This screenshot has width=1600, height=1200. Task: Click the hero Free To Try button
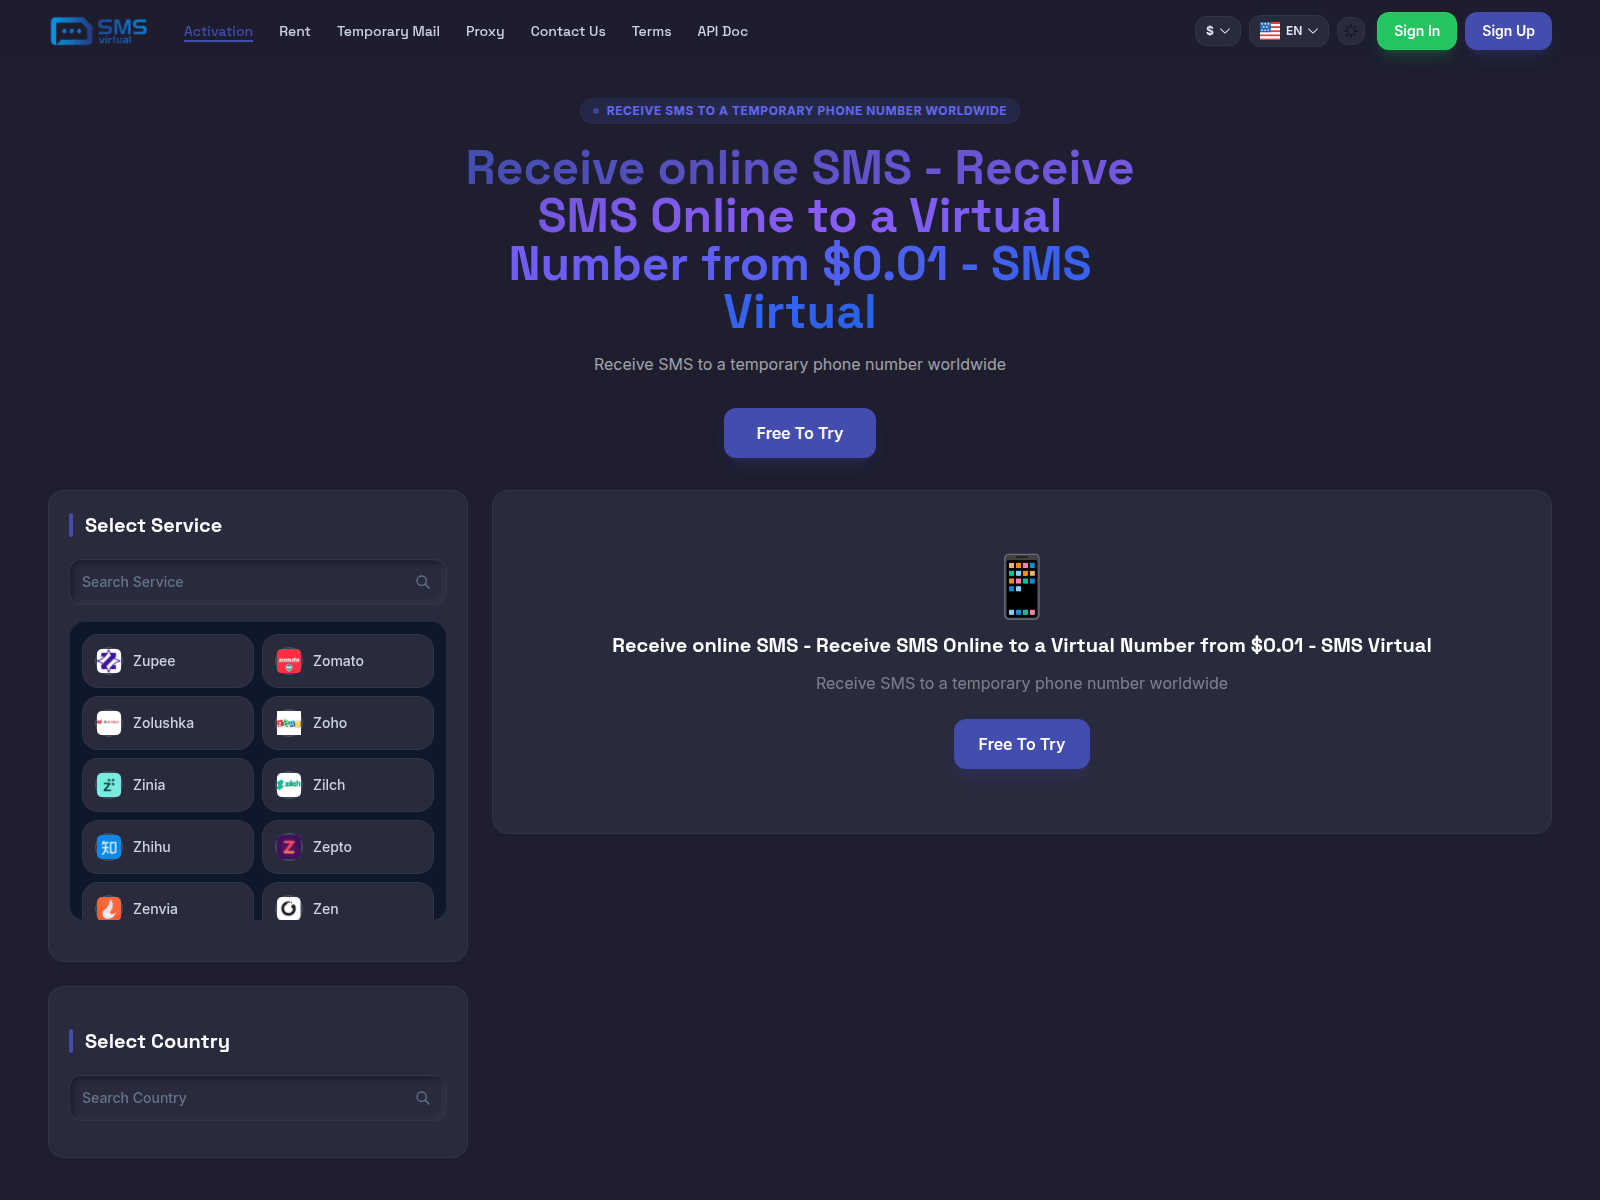[x=800, y=433]
